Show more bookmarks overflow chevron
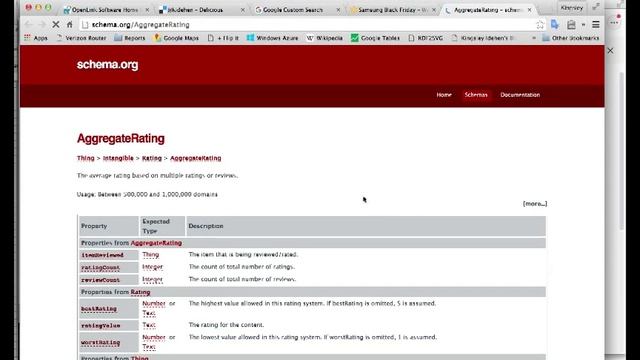This screenshot has width=640, height=360. (x=533, y=38)
